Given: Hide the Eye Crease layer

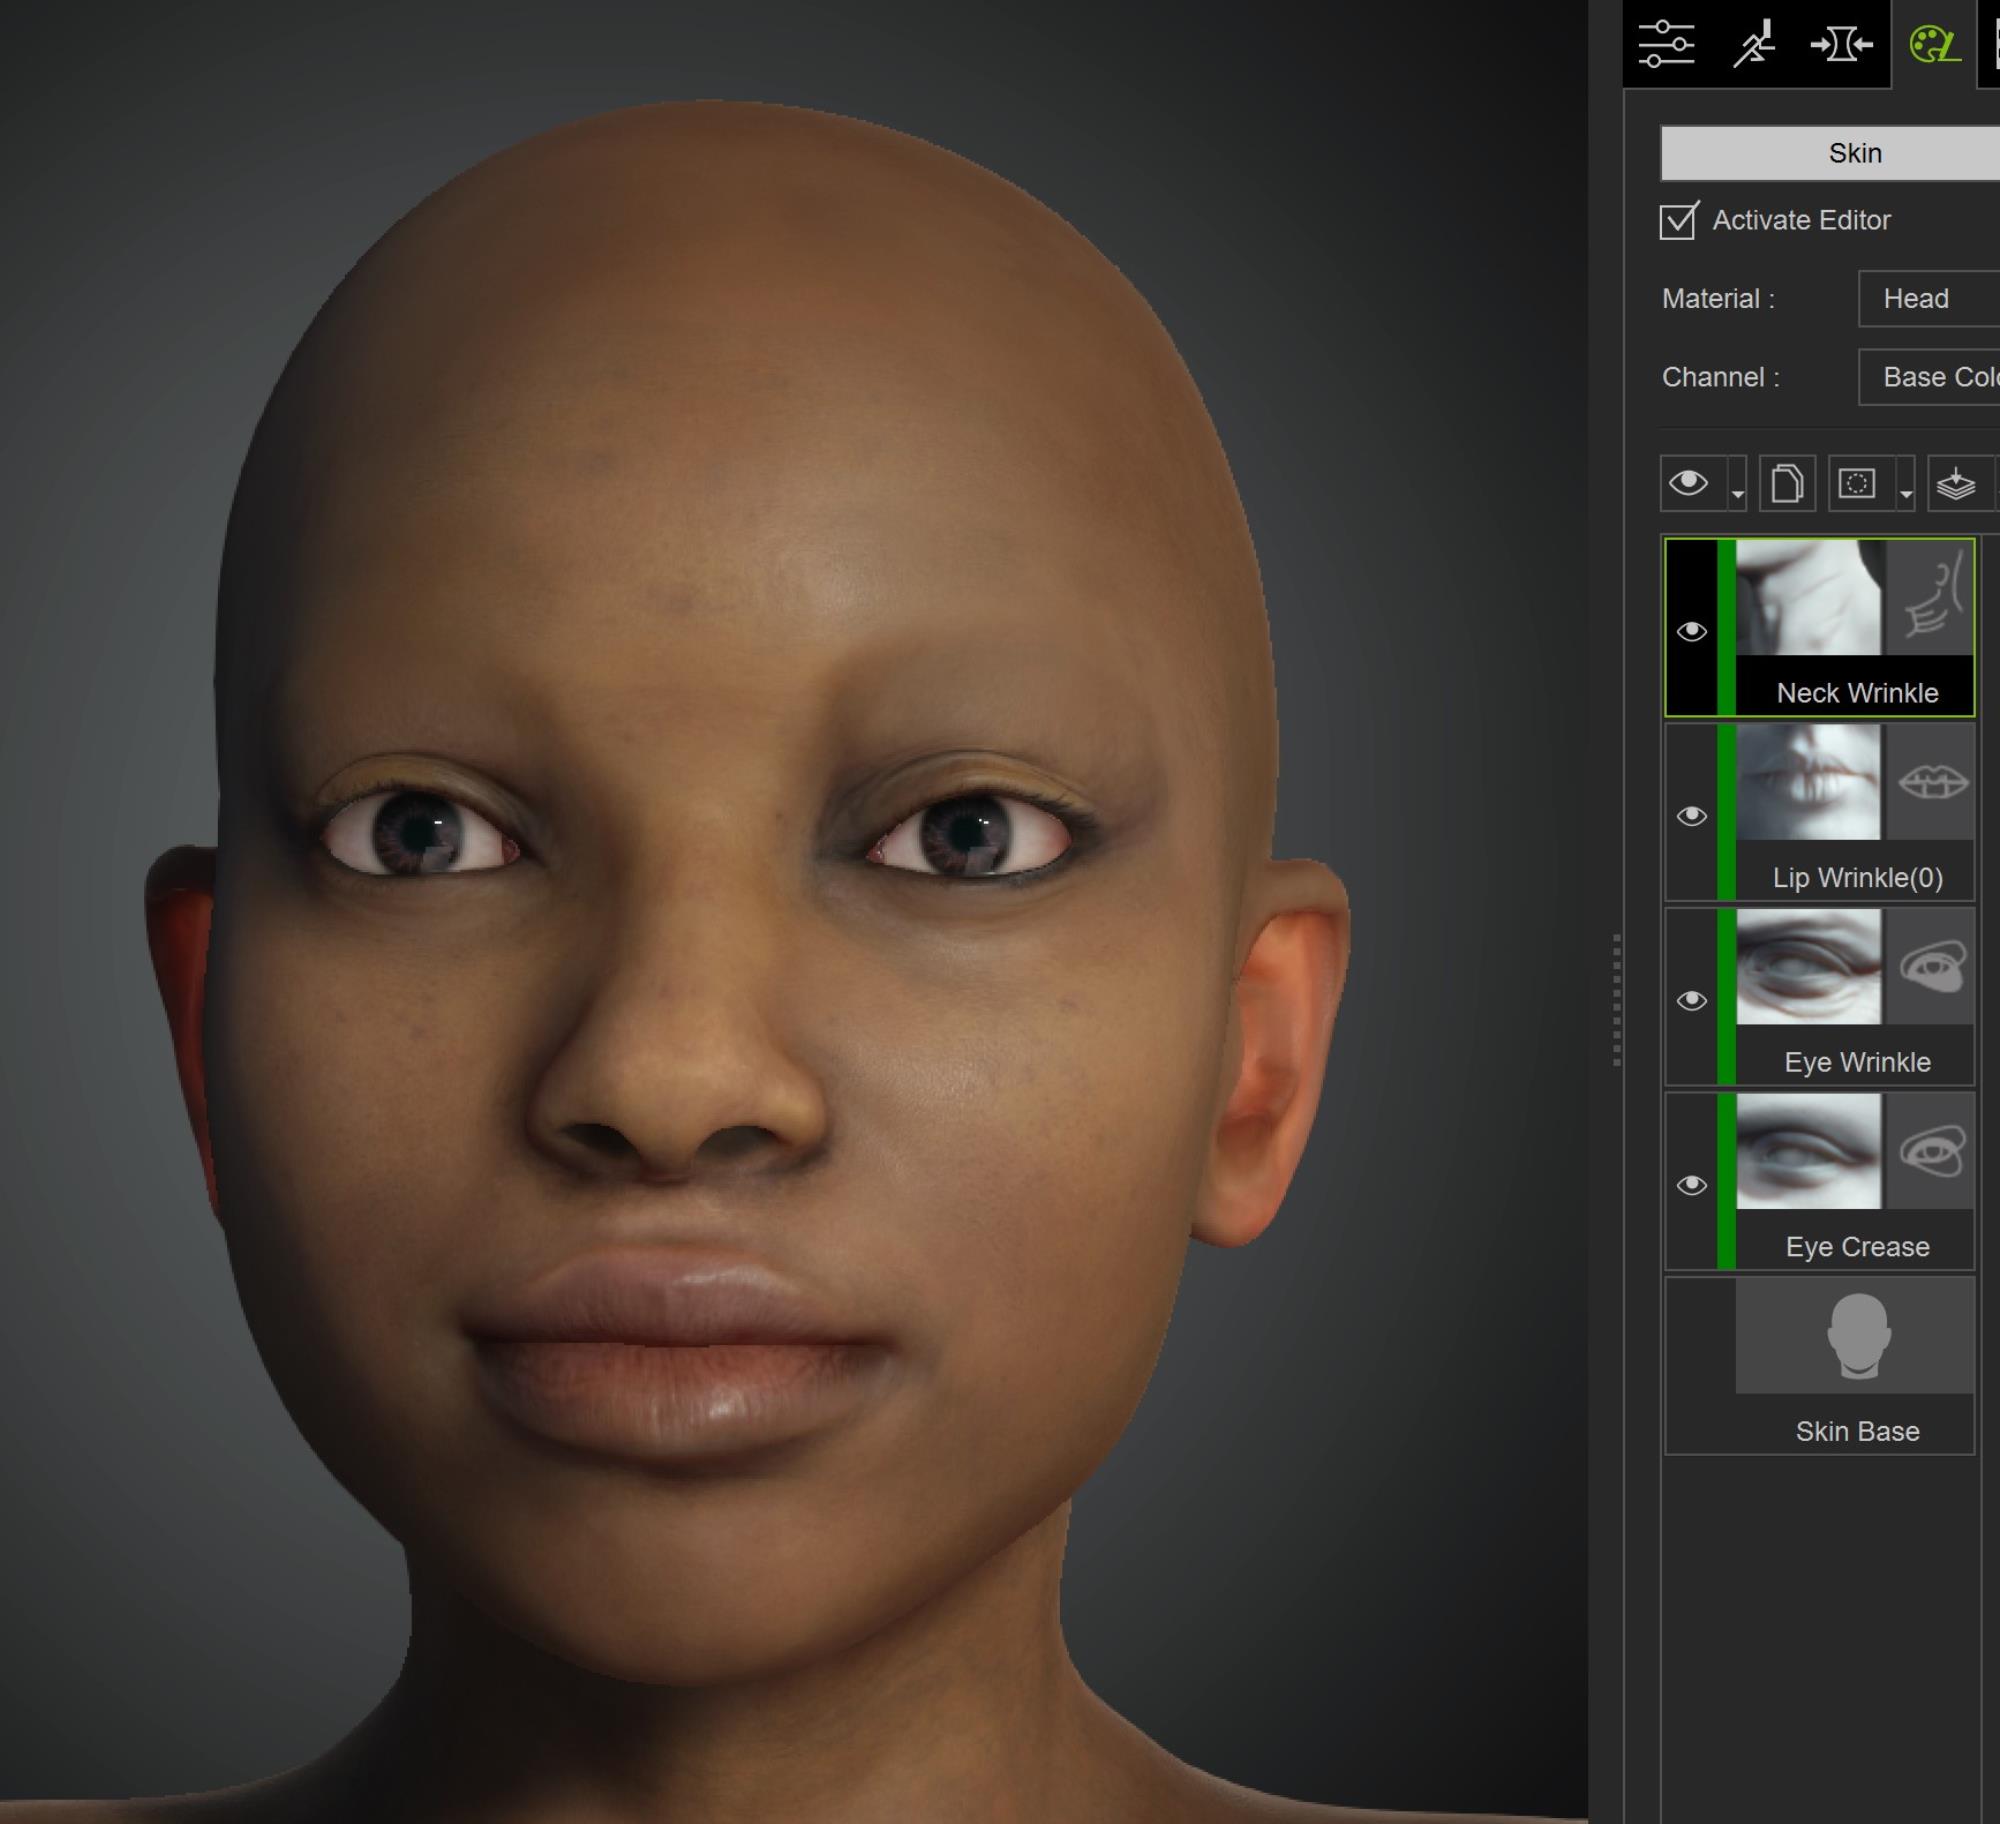Looking at the screenshot, I should pyautogui.click(x=1691, y=1185).
